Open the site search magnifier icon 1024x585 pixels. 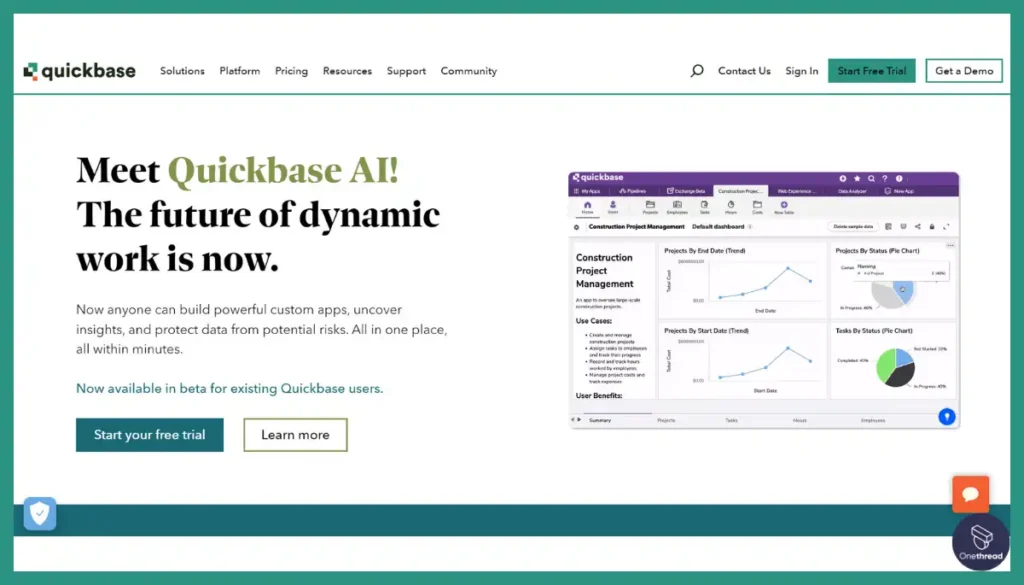coord(697,71)
